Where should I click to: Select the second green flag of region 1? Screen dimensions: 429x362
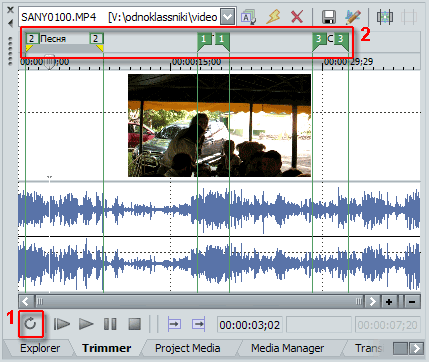[222, 39]
